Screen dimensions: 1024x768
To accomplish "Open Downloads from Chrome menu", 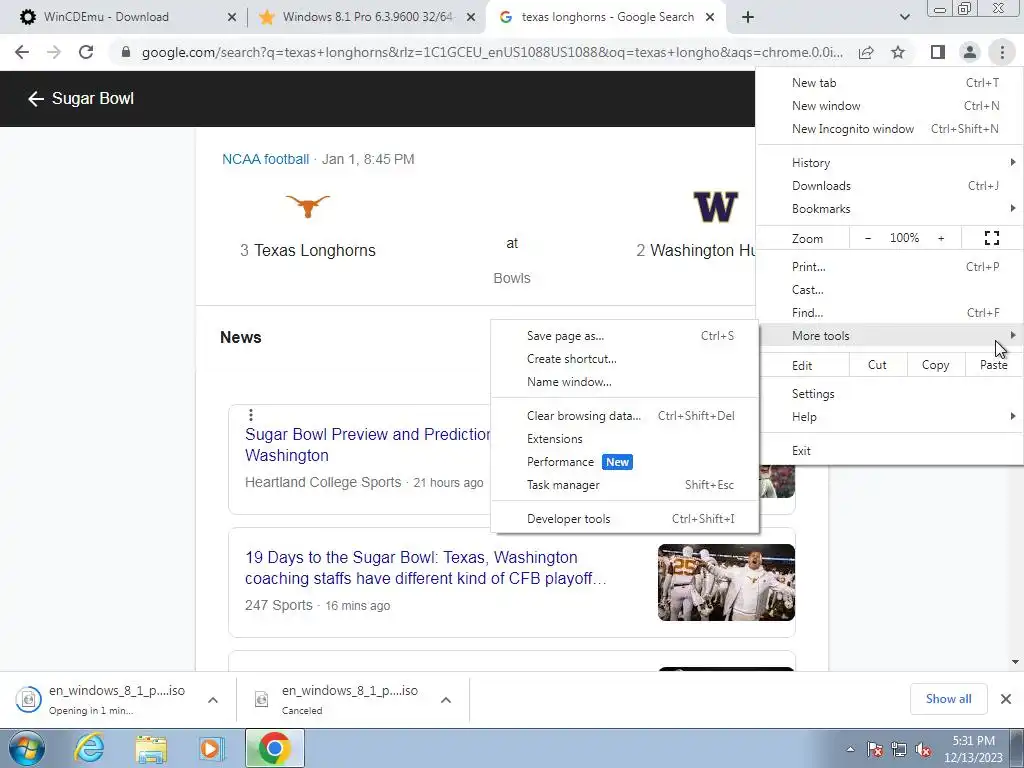I will pyautogui.click(x=889, y=186).
